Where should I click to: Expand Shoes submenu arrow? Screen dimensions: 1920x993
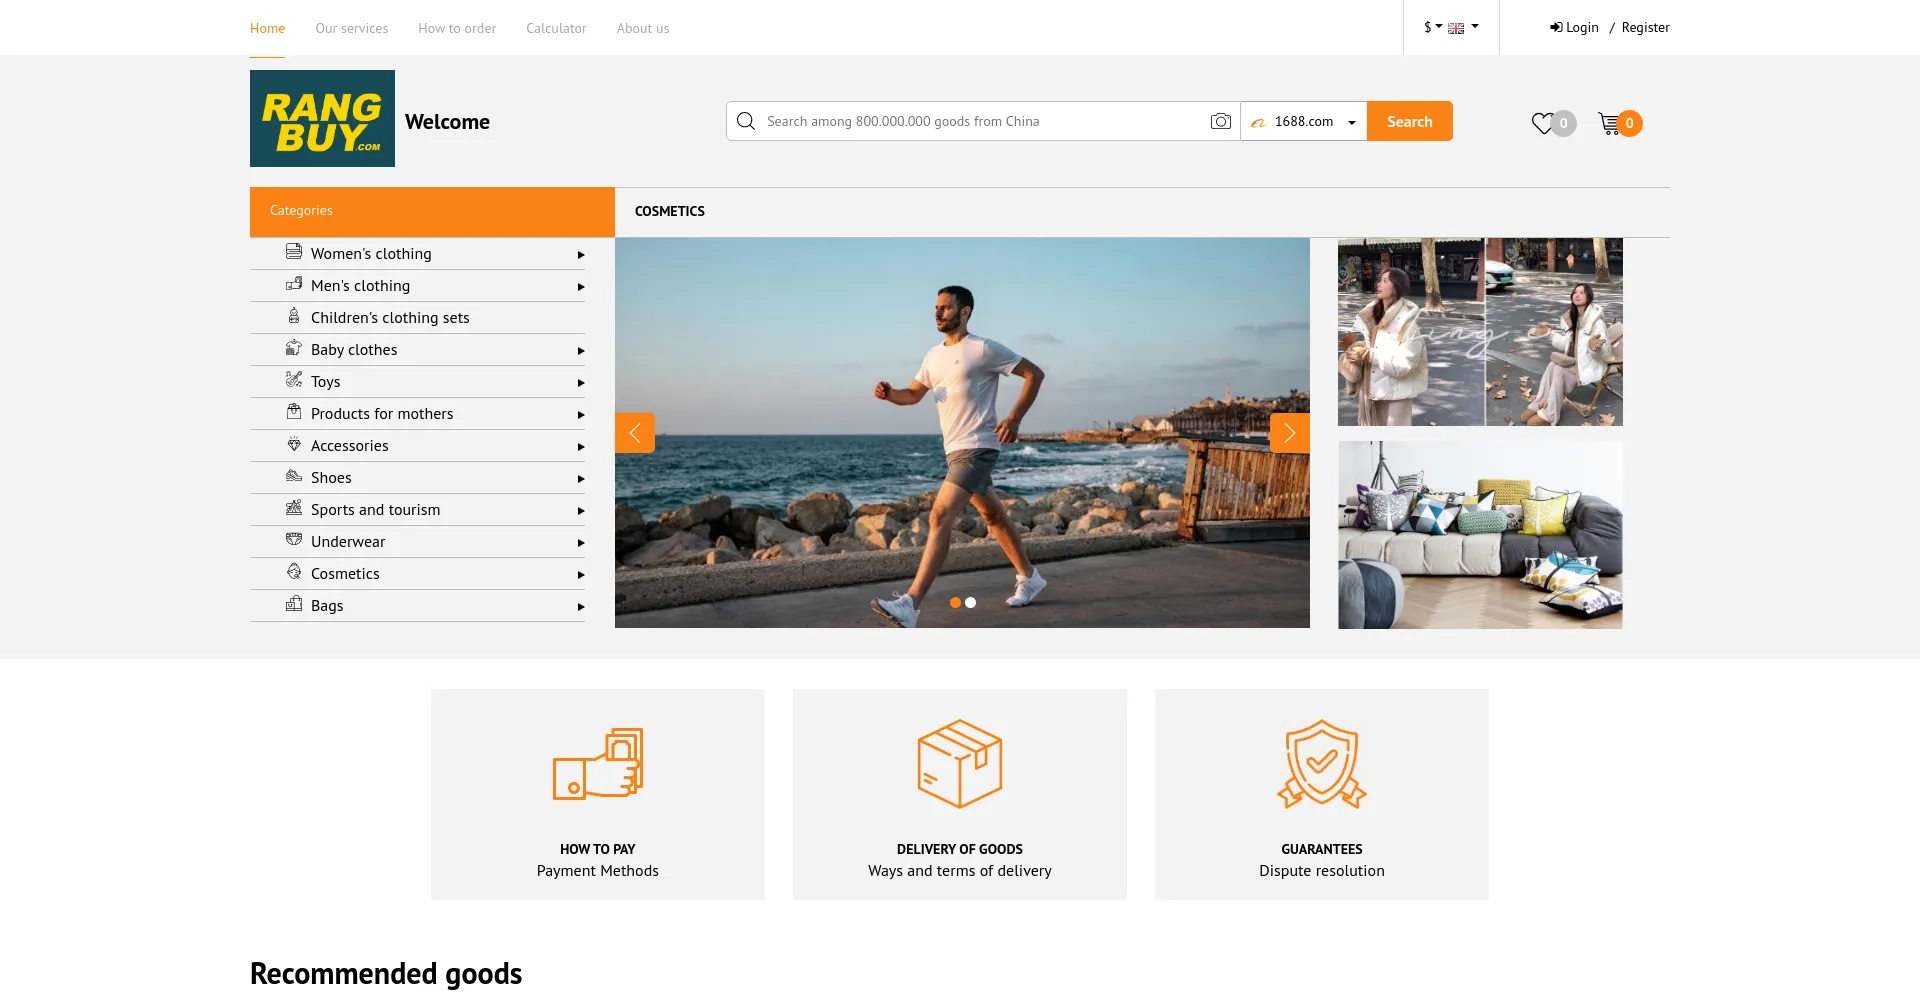coord(581,479)
